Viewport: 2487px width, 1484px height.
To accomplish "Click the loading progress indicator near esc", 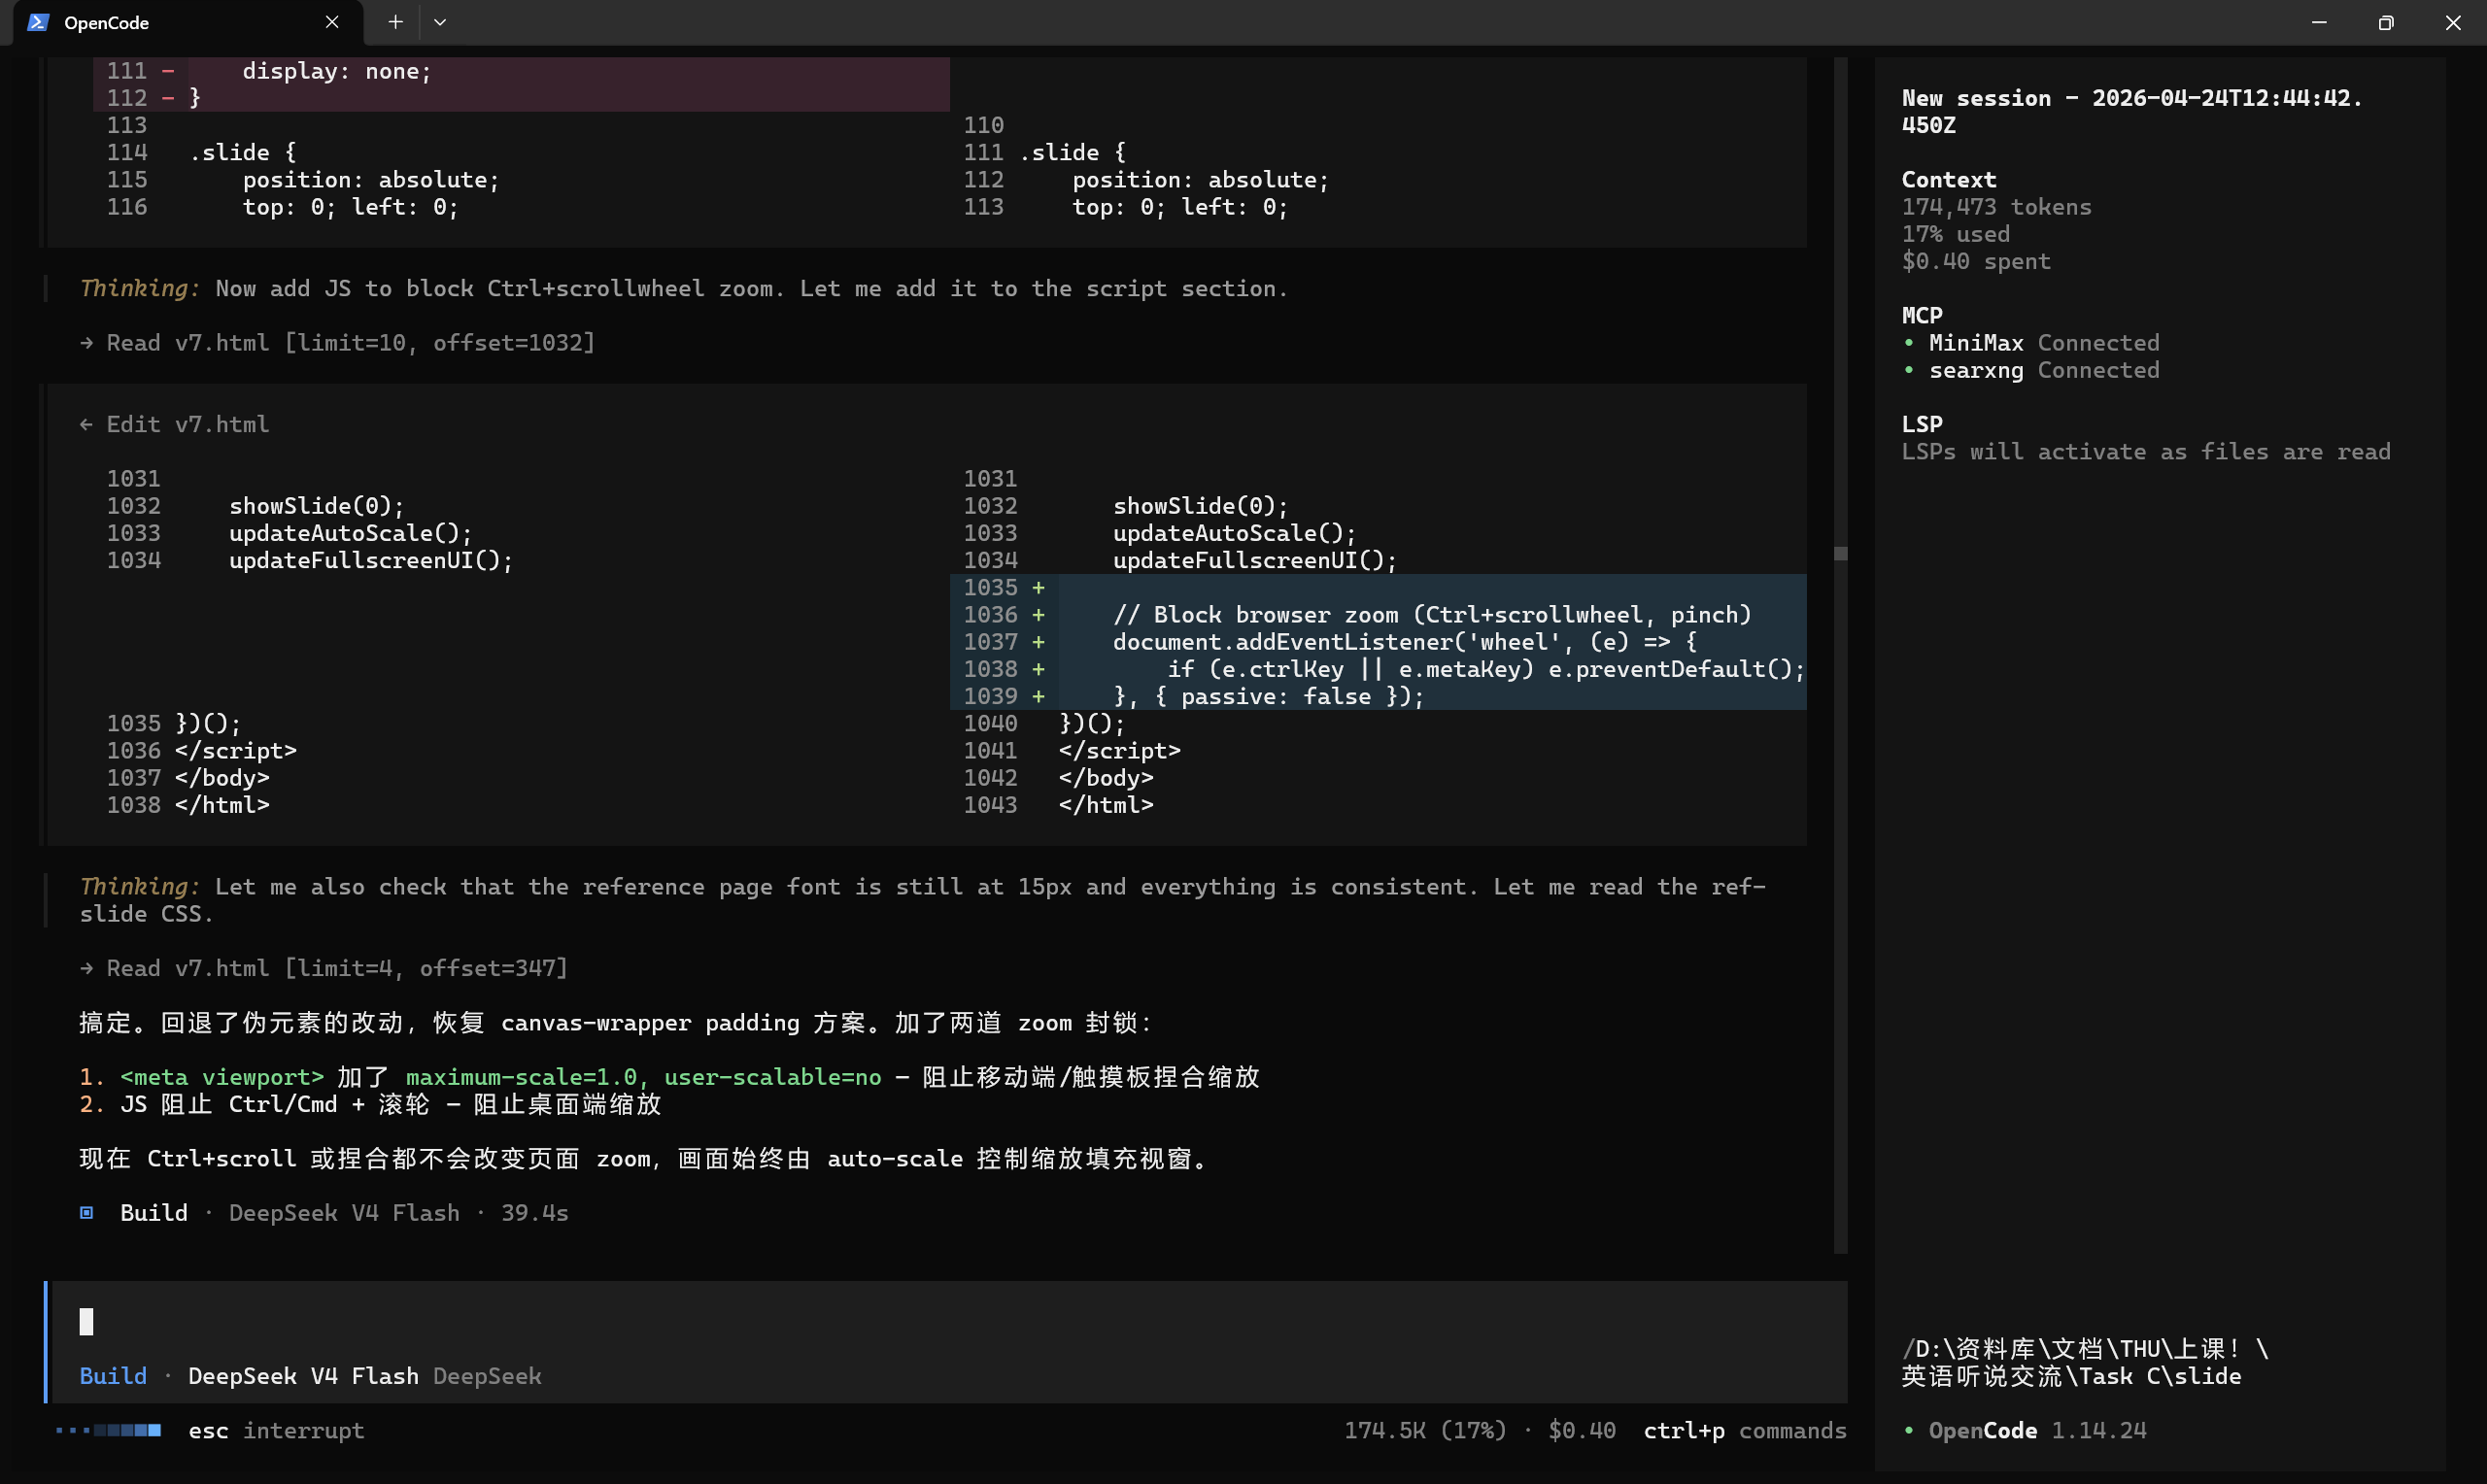I will (x=108, y=1431).
